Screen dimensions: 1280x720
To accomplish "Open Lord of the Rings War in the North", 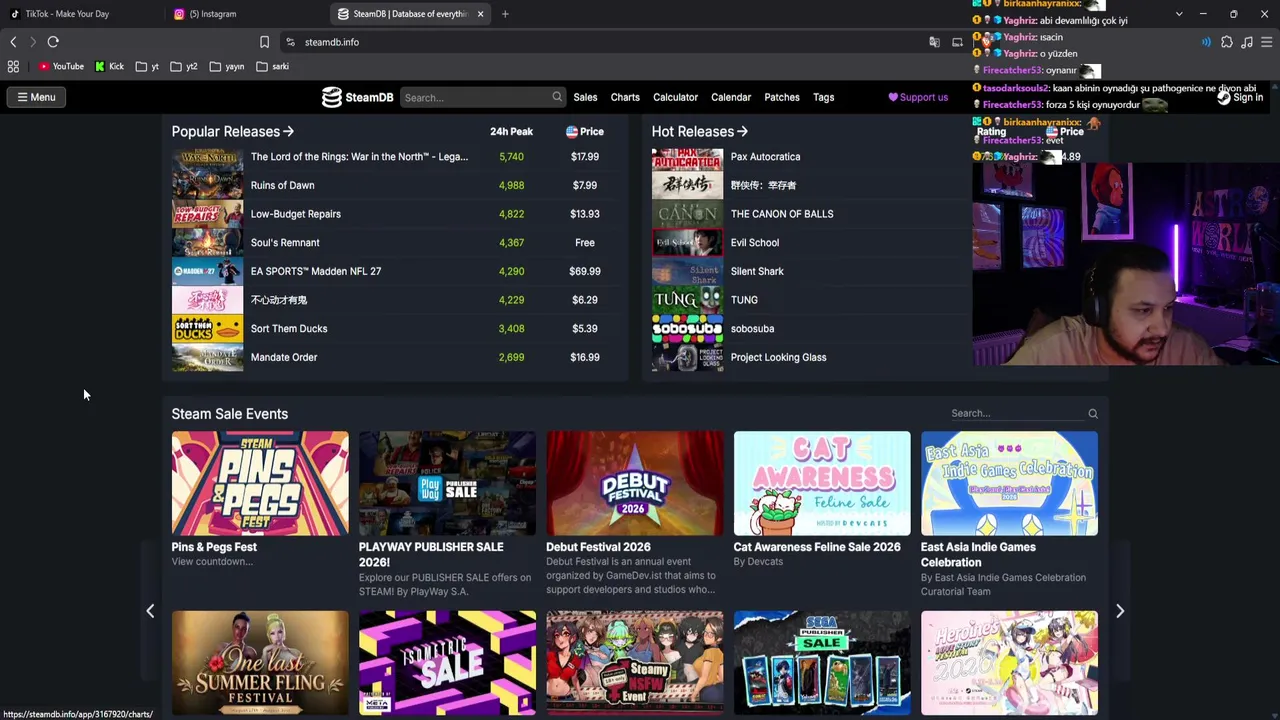I will (359, 157).
